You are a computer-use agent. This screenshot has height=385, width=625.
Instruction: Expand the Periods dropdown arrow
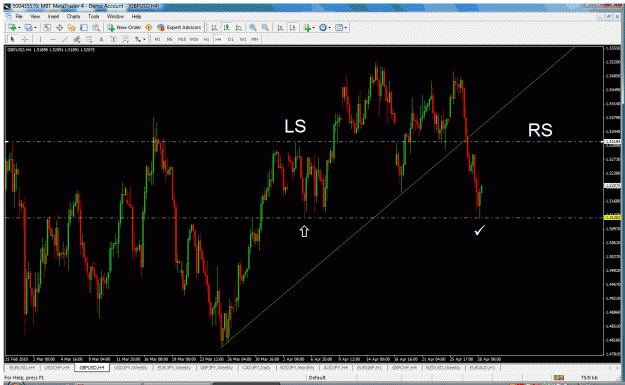pos(330,27)
